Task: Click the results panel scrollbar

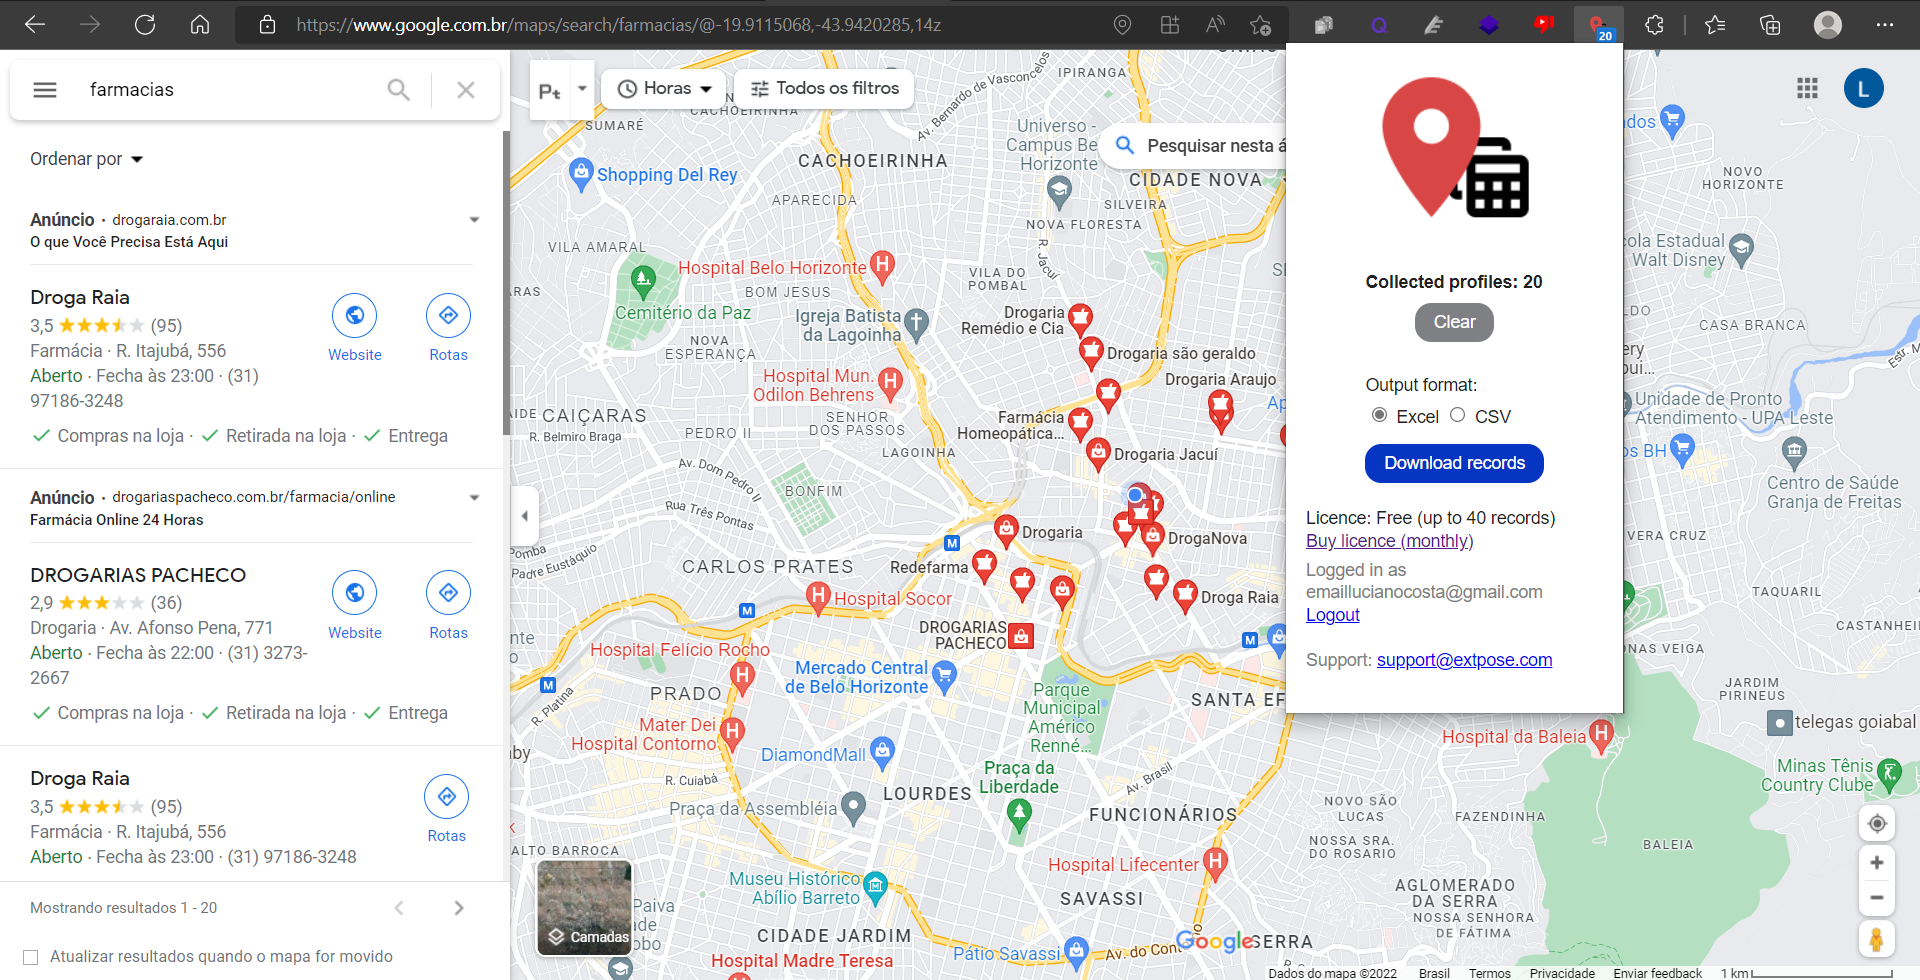Action: (506, 283)
